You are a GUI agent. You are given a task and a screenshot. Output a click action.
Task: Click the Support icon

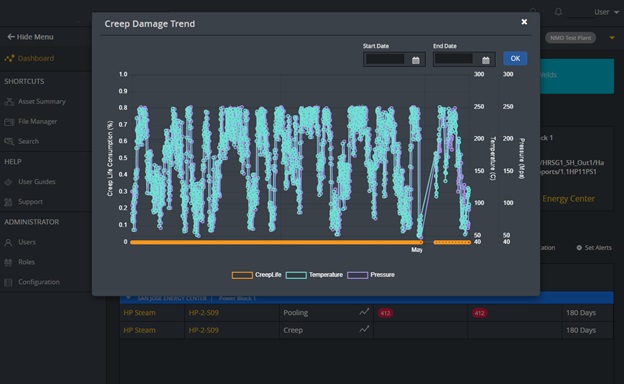8,202
